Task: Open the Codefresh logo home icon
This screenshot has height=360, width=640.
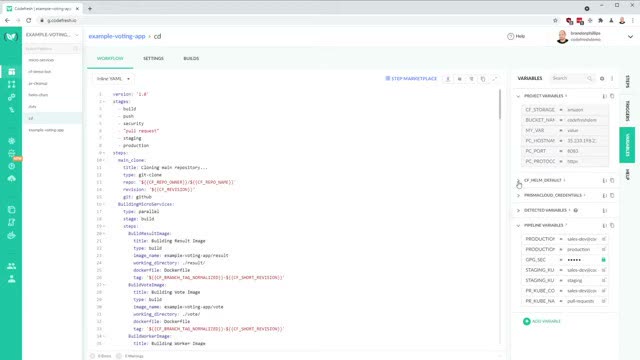Action: (x=11, y=37)
